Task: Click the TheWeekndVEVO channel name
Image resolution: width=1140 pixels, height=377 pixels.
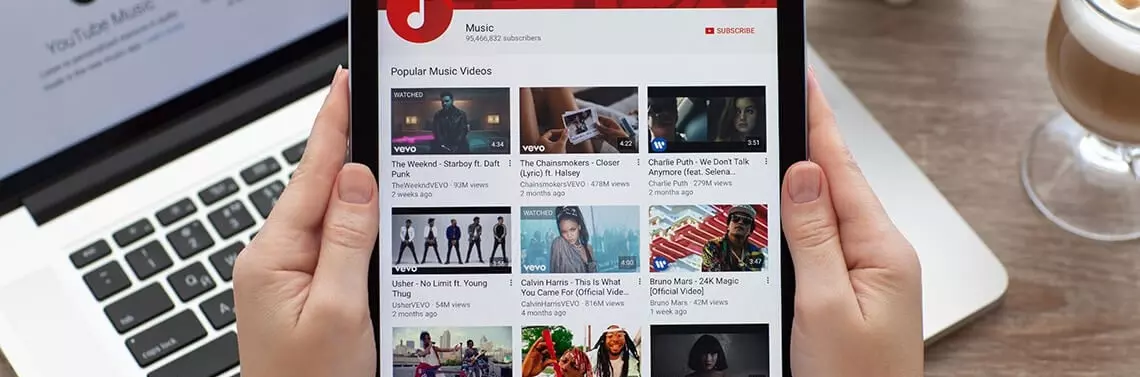Action: pos(420,185)
